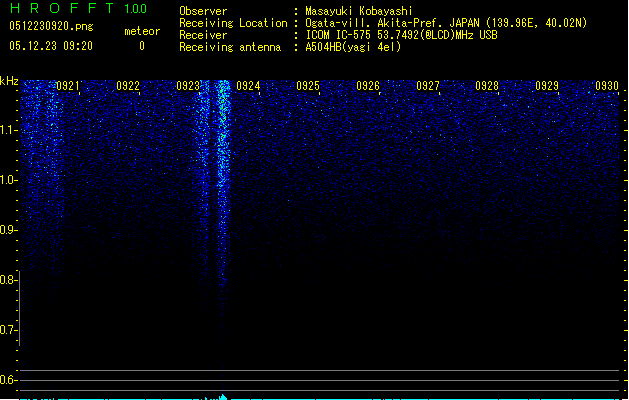The image size is (629, 400).
Task: Click the 0923 time marker
Action: pos(188,86)
